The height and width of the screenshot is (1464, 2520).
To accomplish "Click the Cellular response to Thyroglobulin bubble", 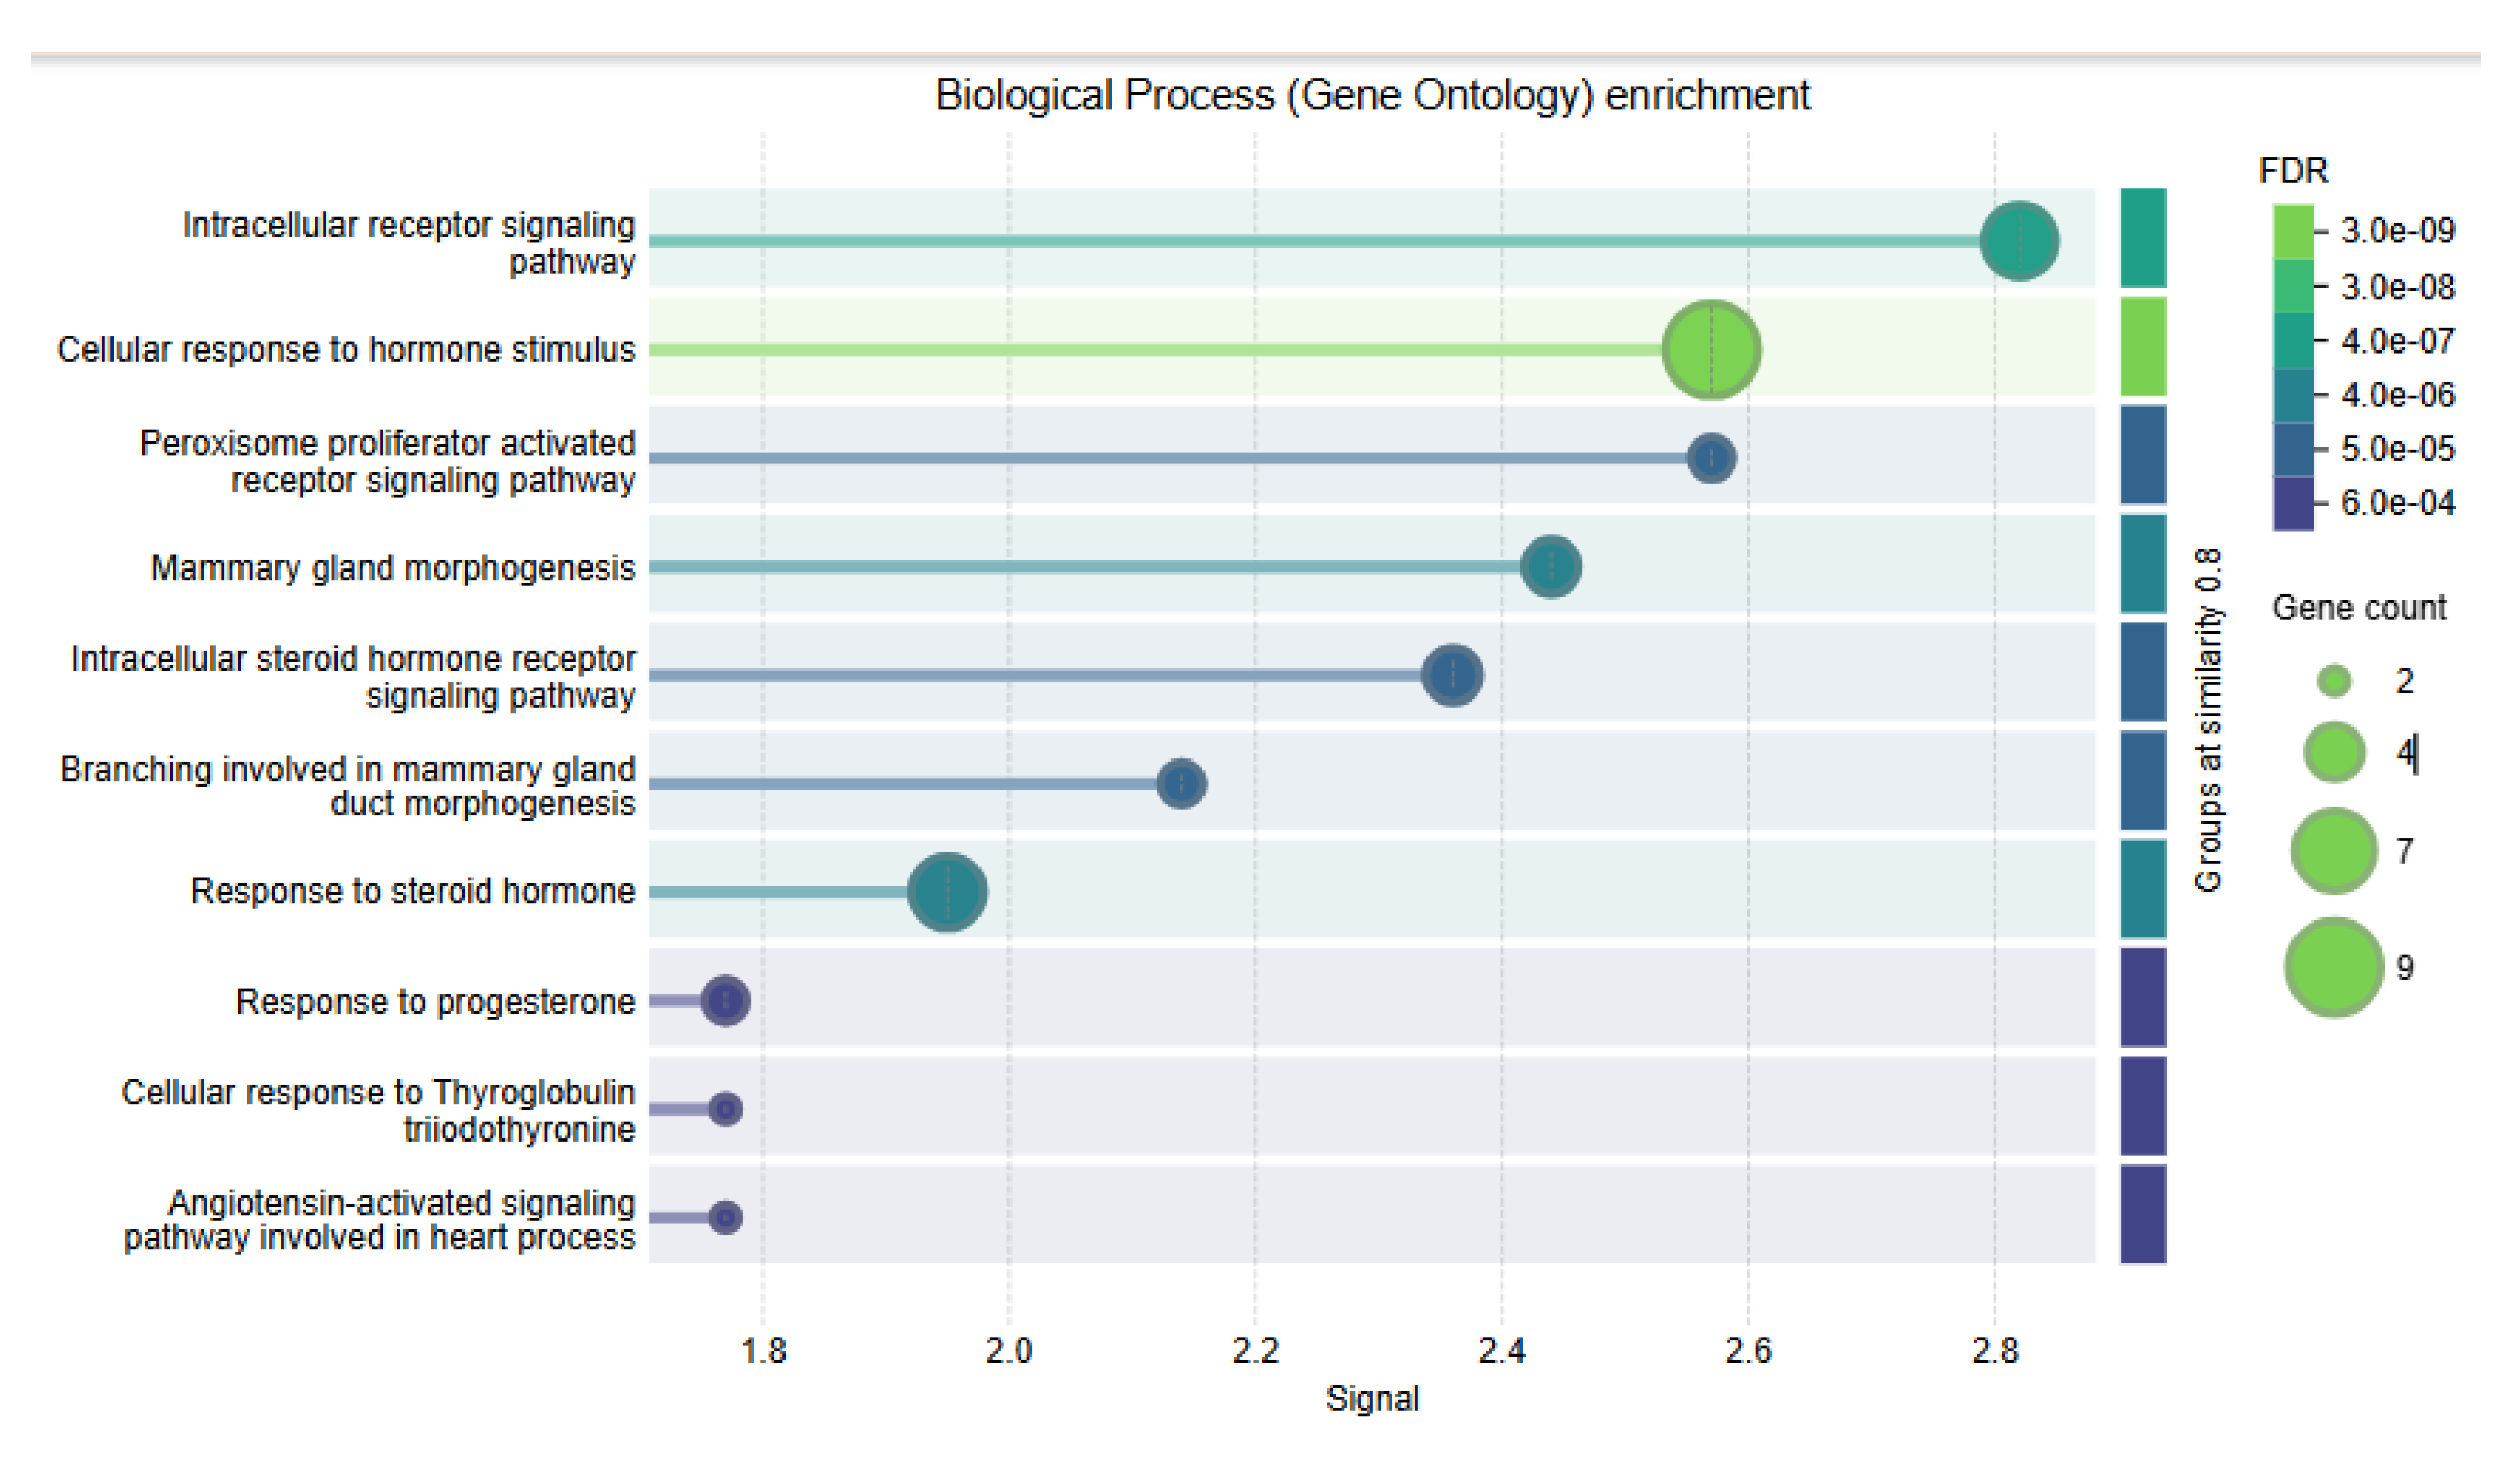I will pos(725,1108).
